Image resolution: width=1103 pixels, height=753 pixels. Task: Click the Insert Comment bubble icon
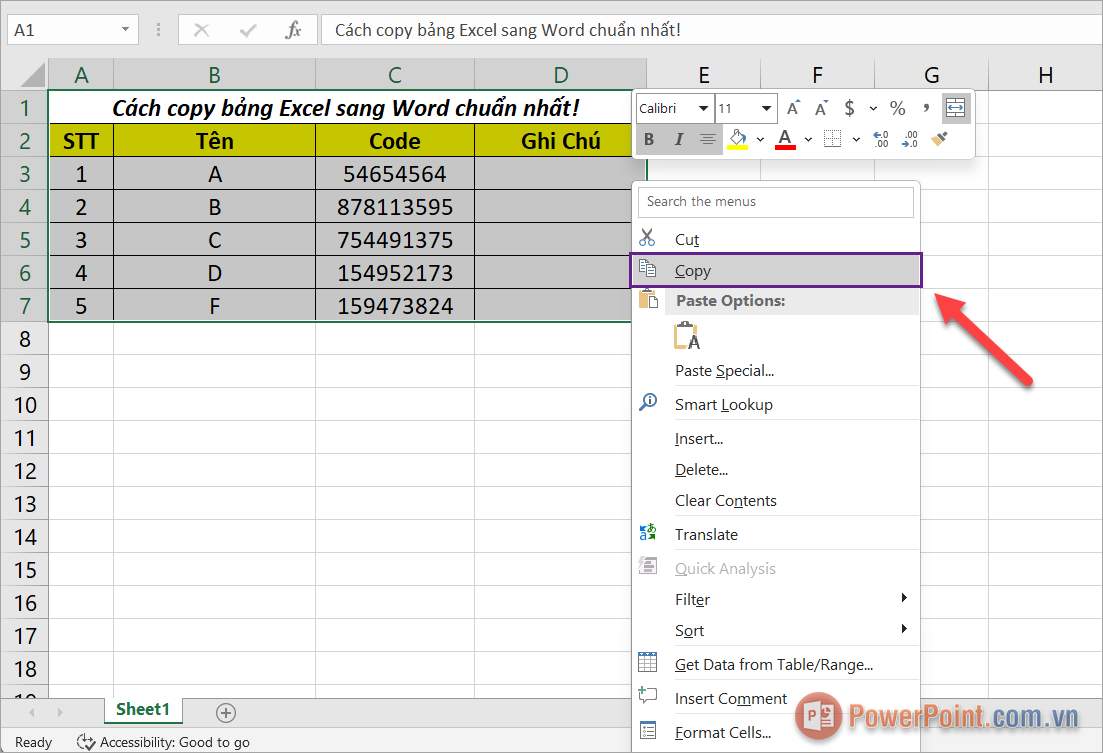click(x=647, y=696)
